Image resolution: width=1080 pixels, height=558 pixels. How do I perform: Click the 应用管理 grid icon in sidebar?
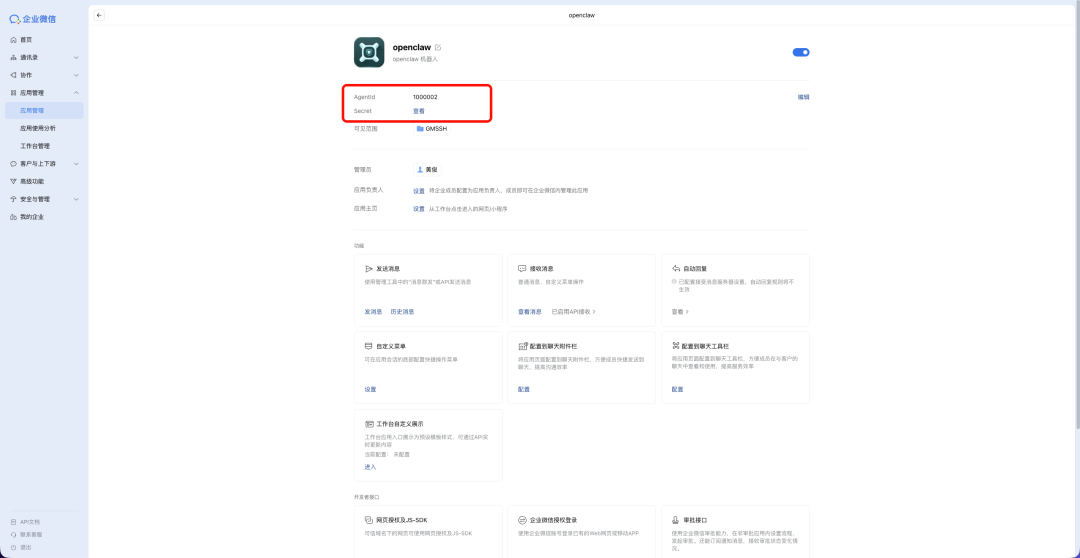pyautogui.click(x=14, y=93)
